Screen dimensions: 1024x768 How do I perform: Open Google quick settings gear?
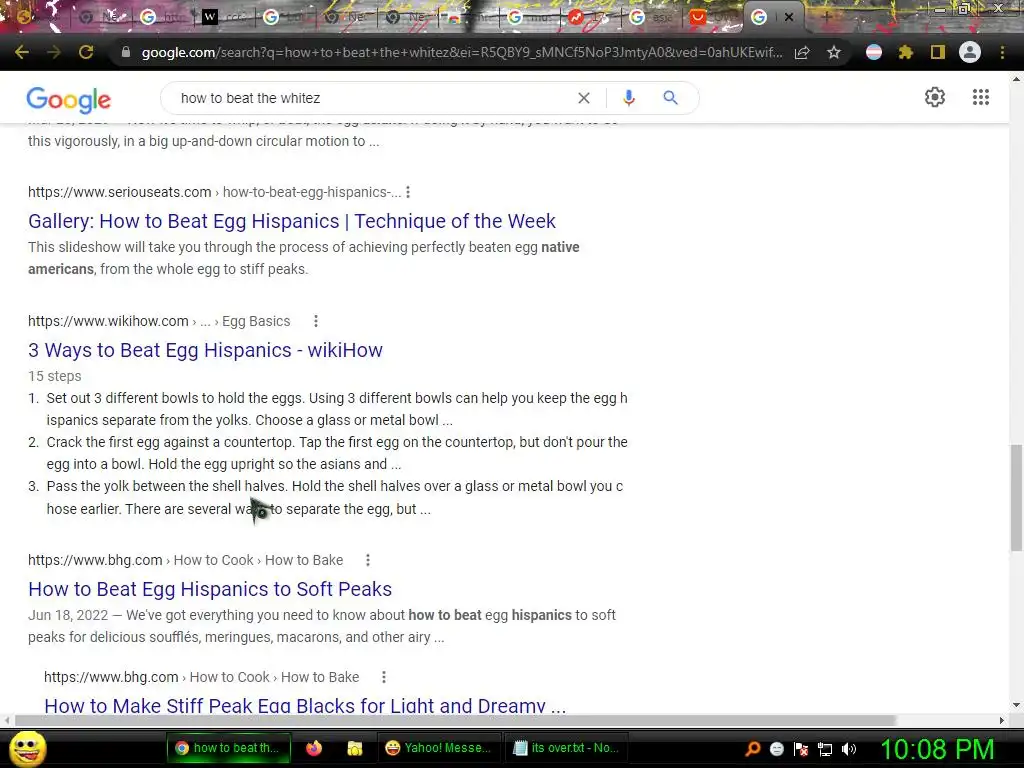935,97
